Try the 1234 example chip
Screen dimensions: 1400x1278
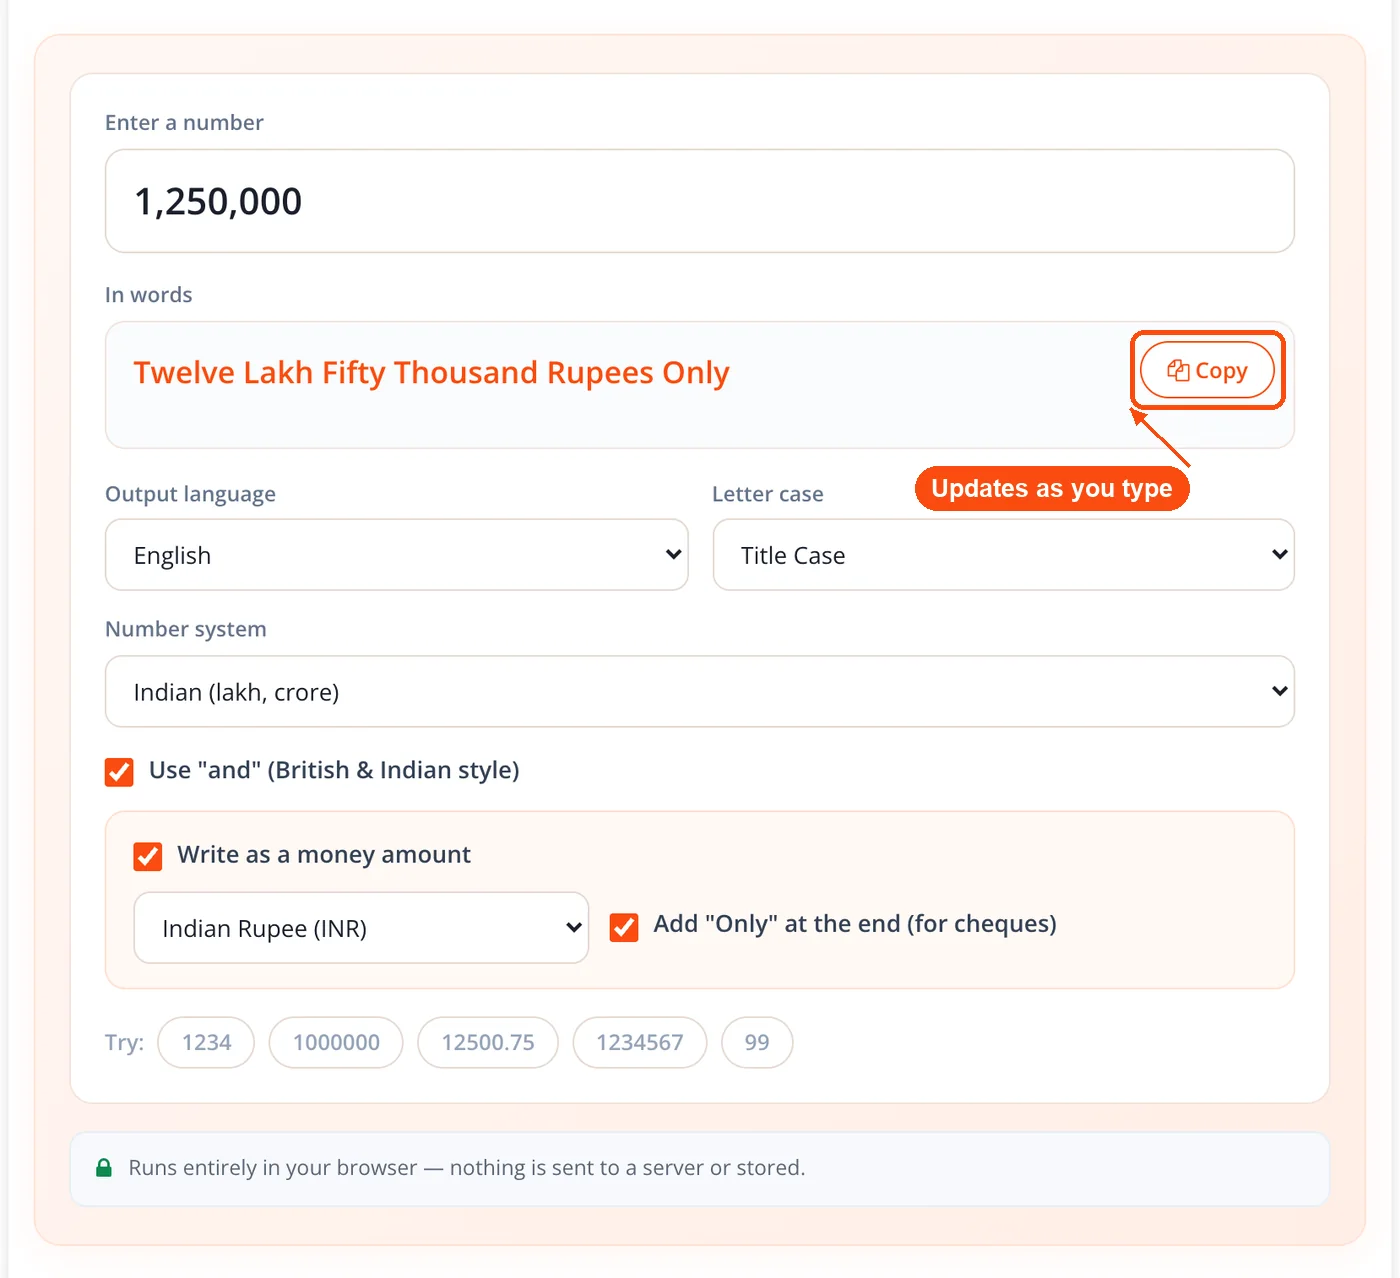coord(206,1042)
